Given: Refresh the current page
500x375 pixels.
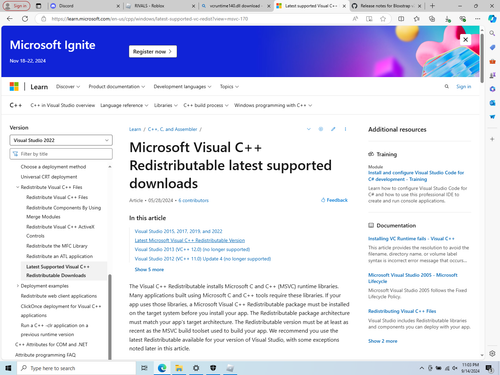Looking at the screenshot, I should [x=25, y=19].
